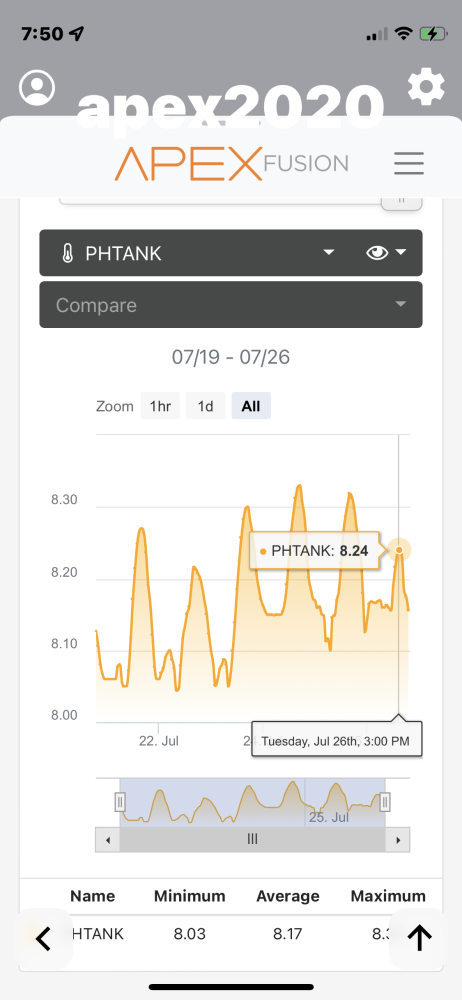The image size is (462, 1000).
Task: Click the horizontal scrollbar thumb grip
Action: tap(253, 840)
